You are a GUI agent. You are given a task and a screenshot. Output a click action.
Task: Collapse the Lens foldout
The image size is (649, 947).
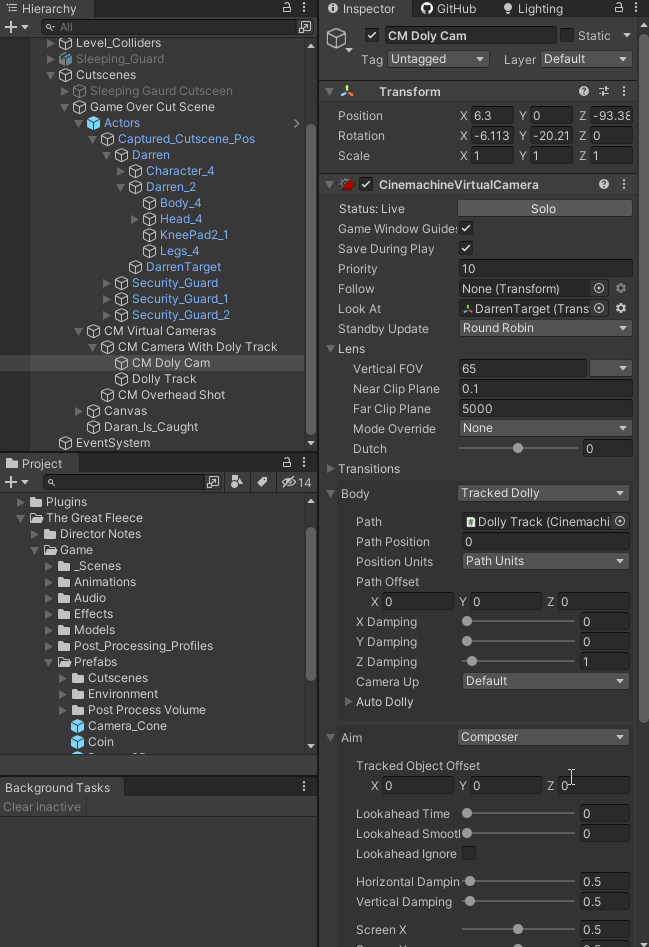click(x=330, y=348)
